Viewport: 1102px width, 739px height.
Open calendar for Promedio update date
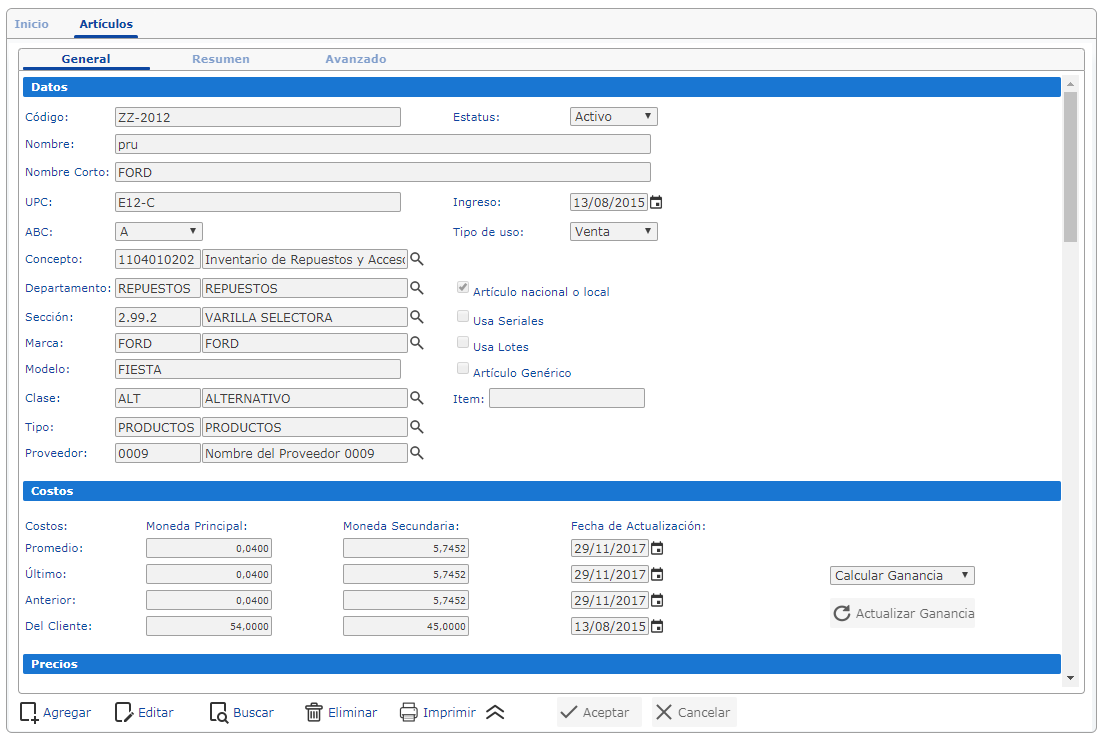(x=656, y=548)
